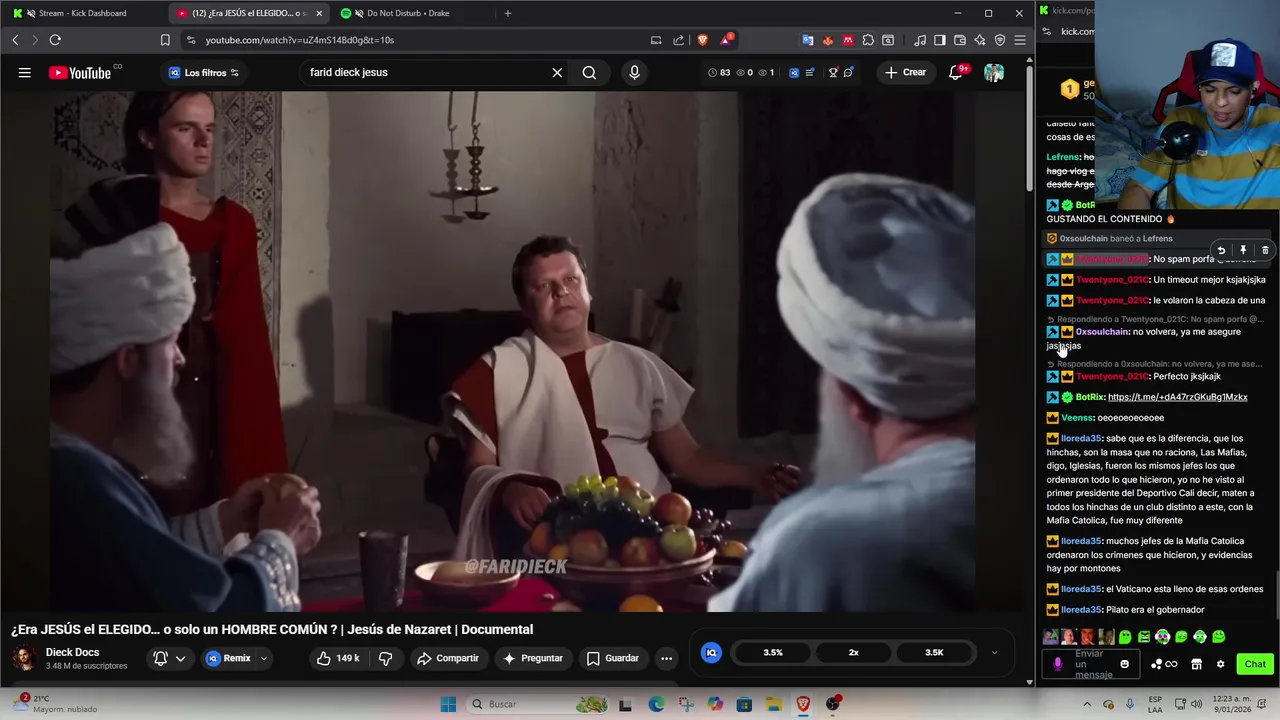
Task: Open Kick chat settings gear
Action: [x=1220, y=664]
